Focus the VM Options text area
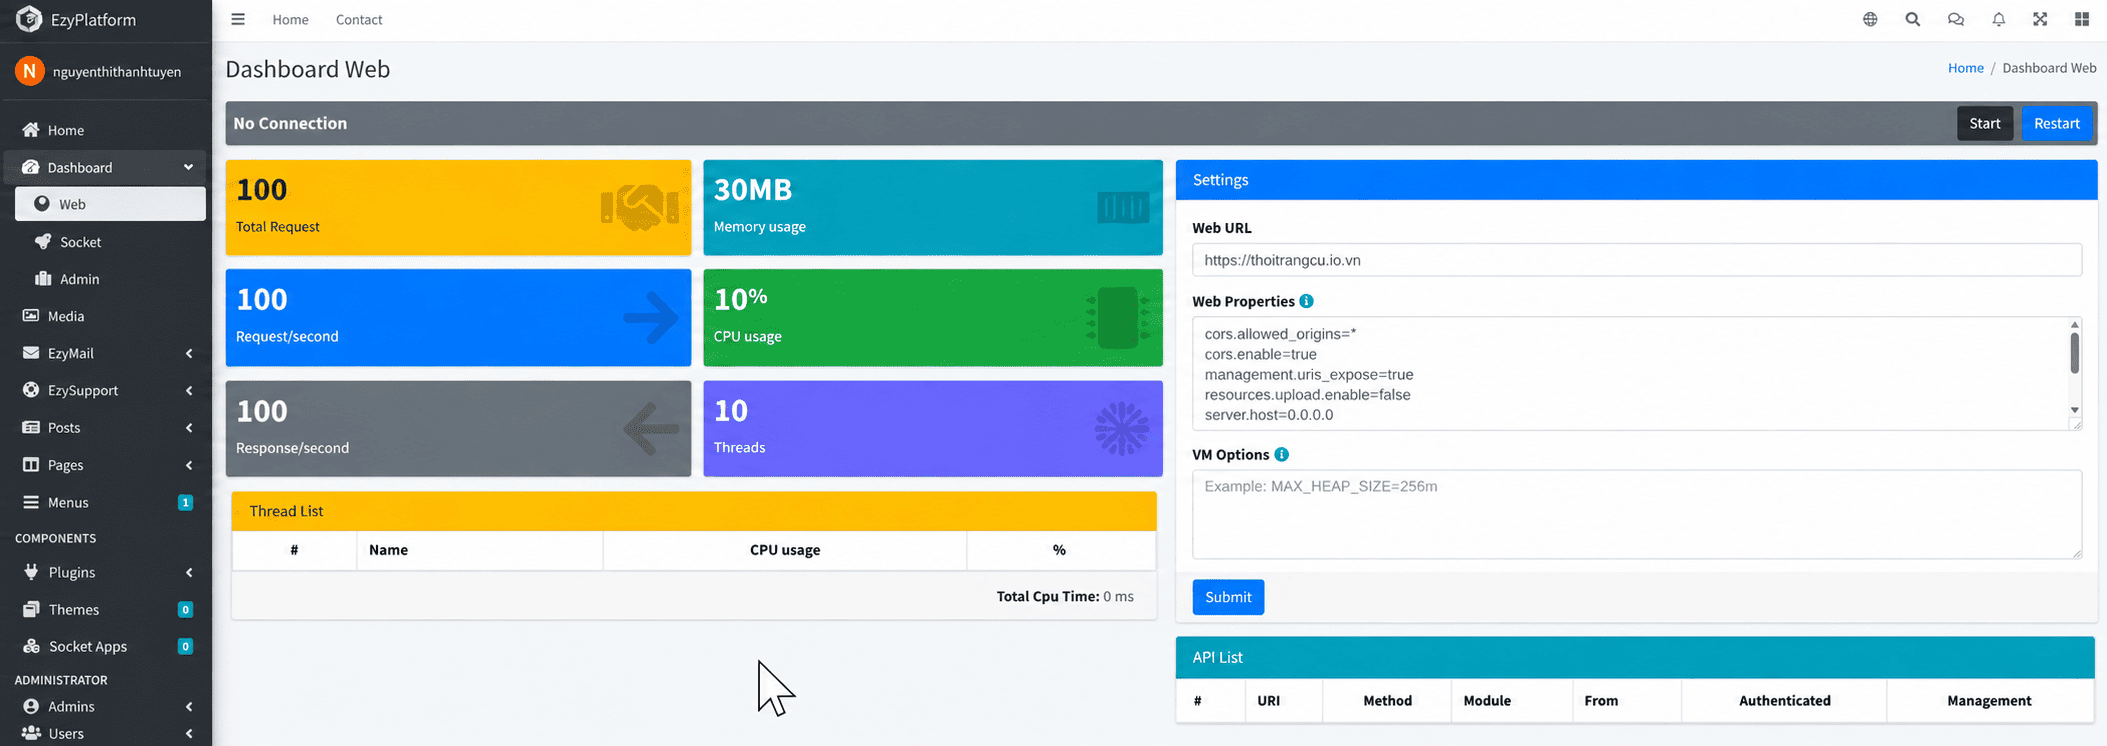The width and height of the screenshot is (2107, 746). [1636, 514]
